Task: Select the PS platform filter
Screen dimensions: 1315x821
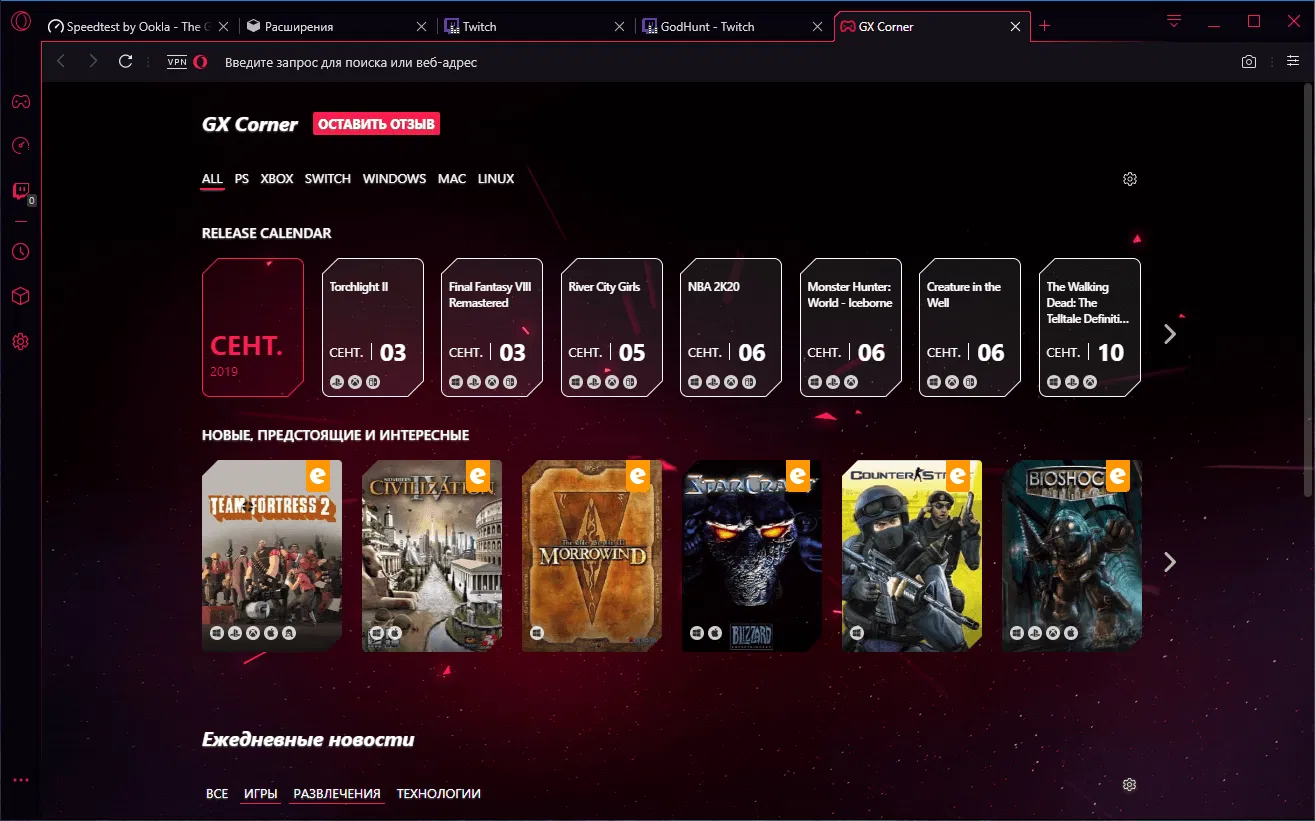Action: [x=242, y=179]
